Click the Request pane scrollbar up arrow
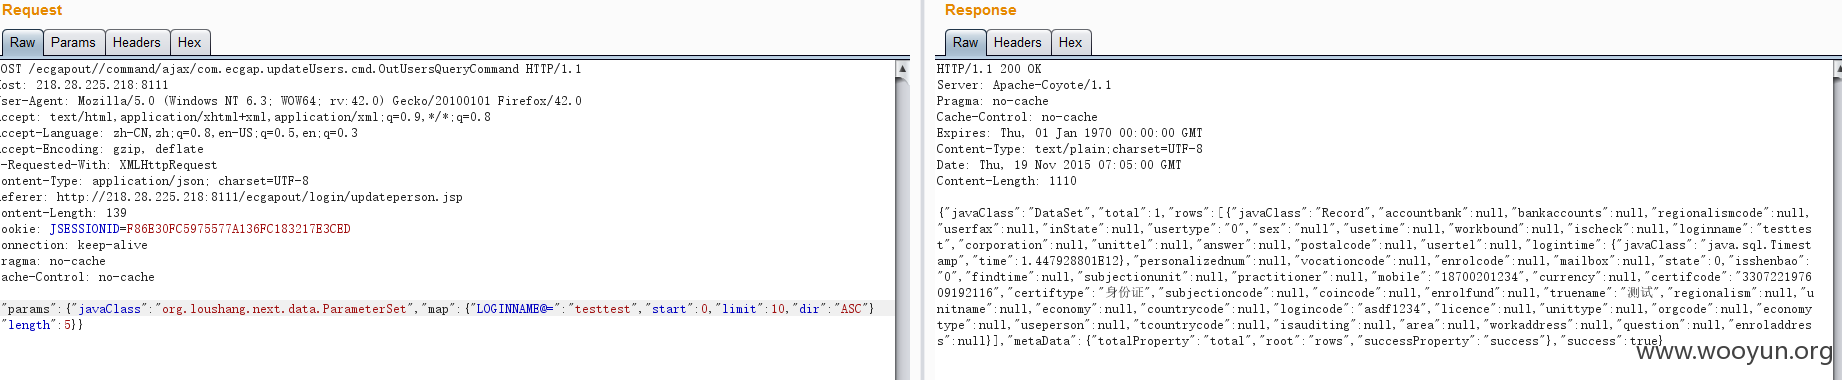Image resolution: width=1842 pixels, height=380 pixels. 902,69
